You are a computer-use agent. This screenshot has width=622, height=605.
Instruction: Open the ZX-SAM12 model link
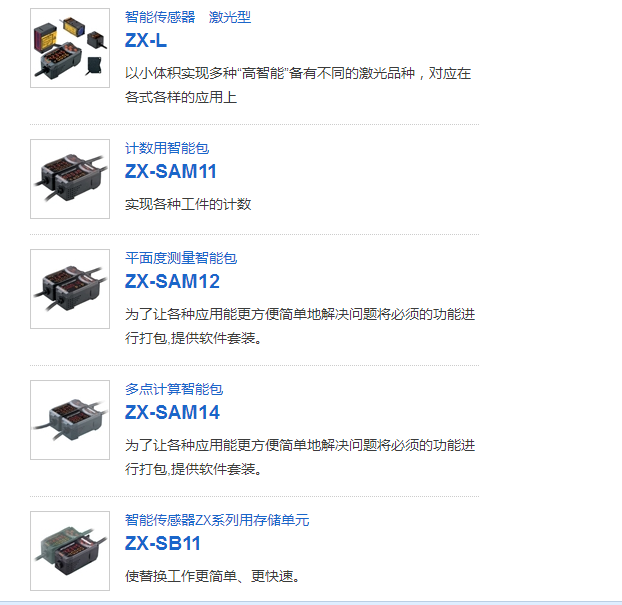coord(172,281)
